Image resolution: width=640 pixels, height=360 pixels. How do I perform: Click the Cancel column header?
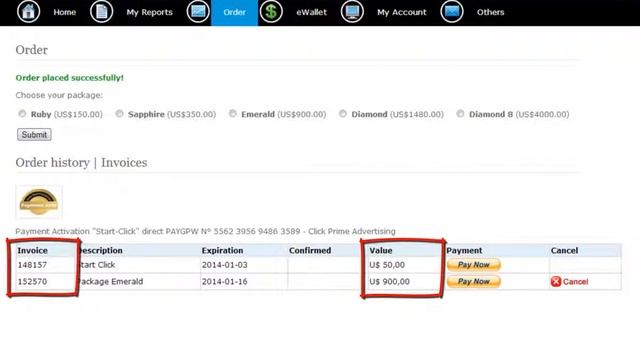point(564,250)
